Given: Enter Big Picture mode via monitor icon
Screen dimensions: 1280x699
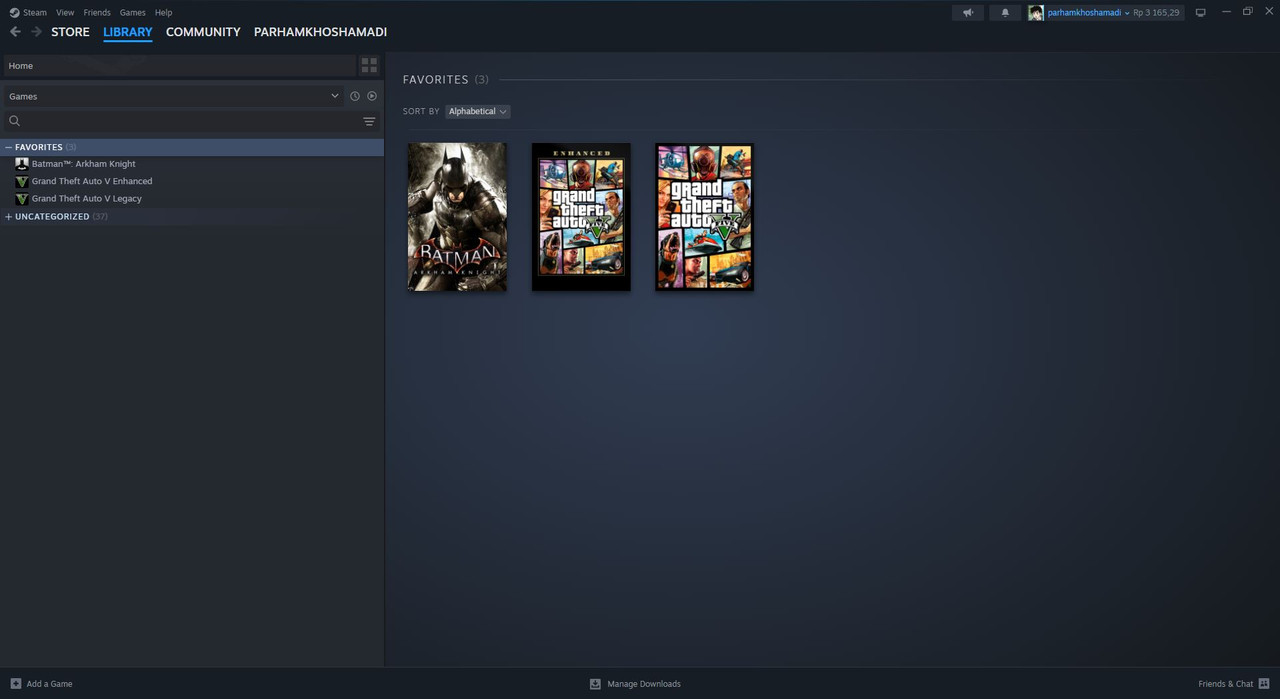Looking at the screenshot, I should click(x=1201, y=13).
